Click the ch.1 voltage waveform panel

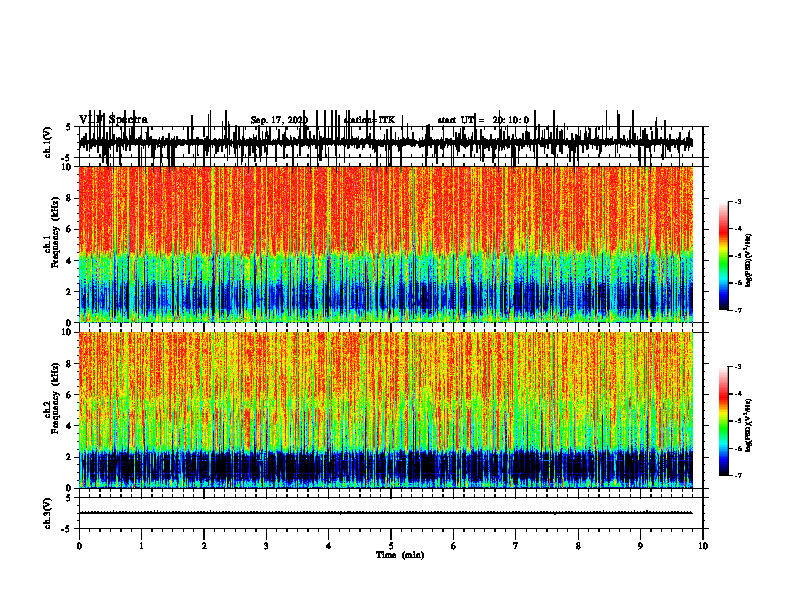391,142
